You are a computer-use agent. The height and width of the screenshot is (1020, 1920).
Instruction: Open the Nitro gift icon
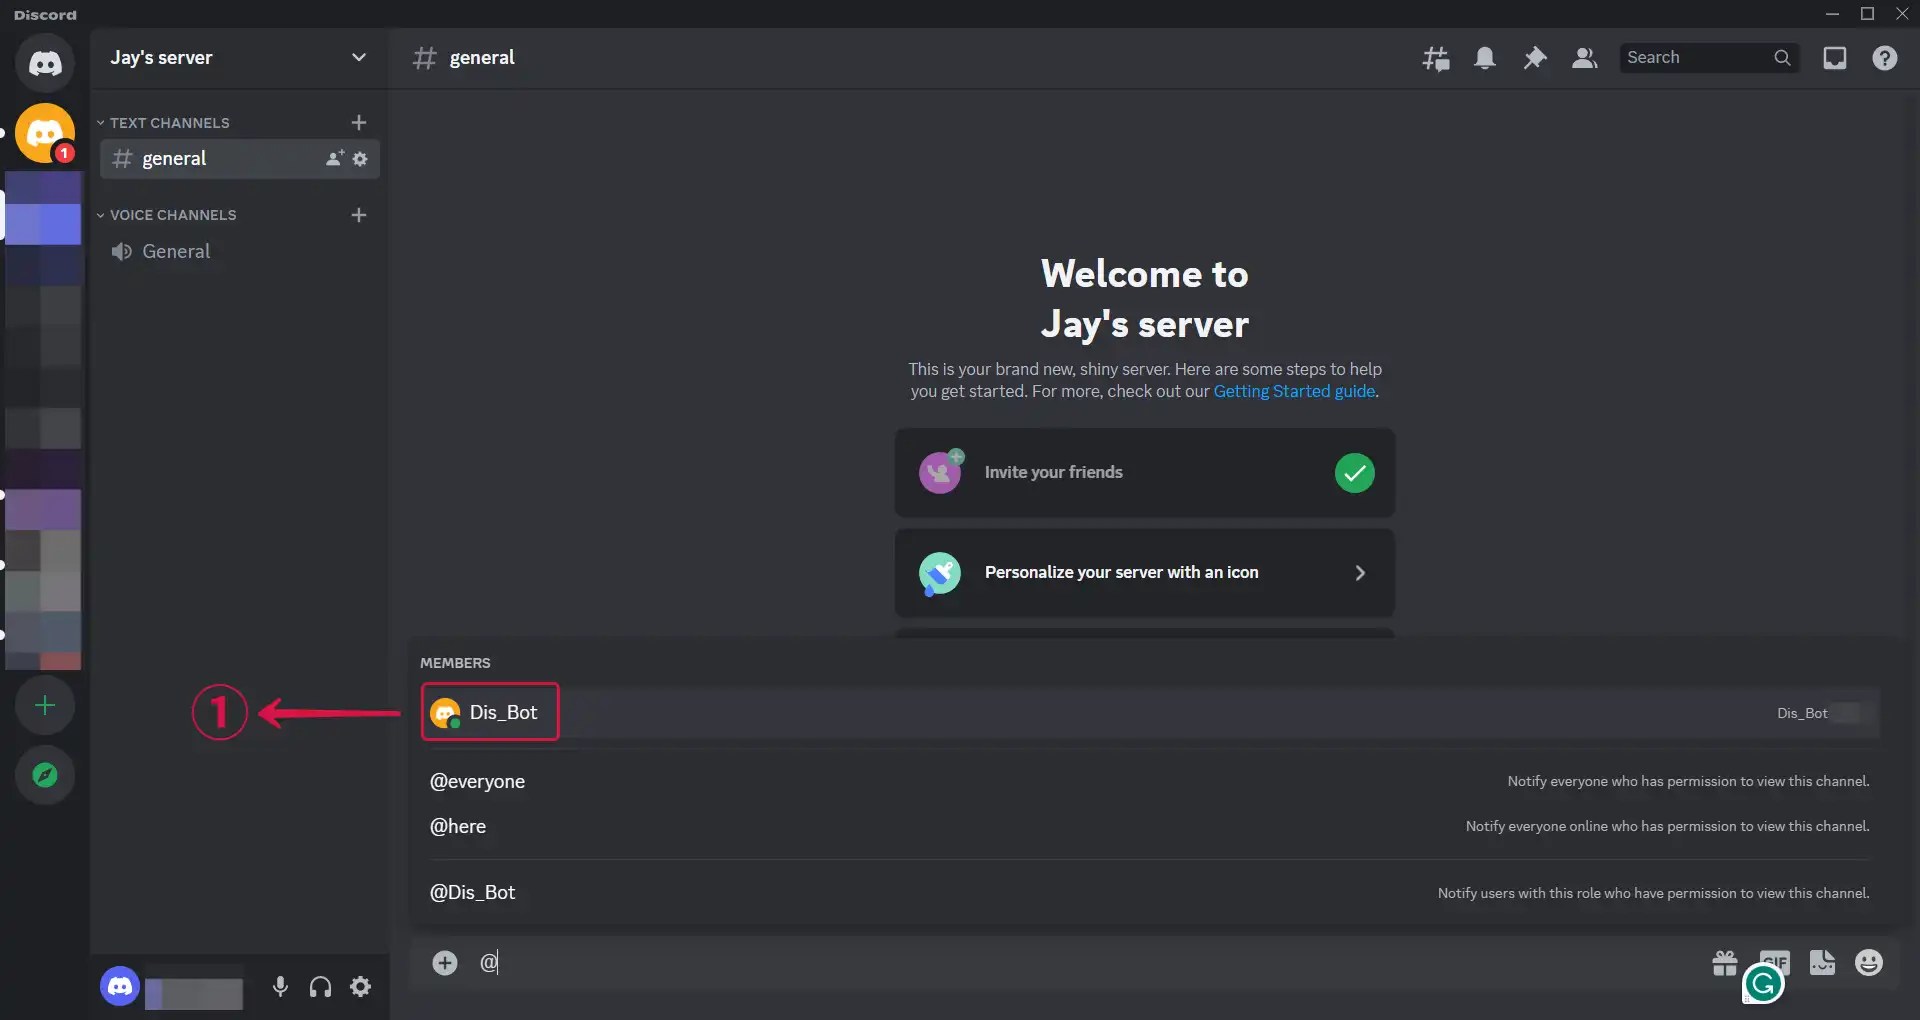(x=1725, y=963)
